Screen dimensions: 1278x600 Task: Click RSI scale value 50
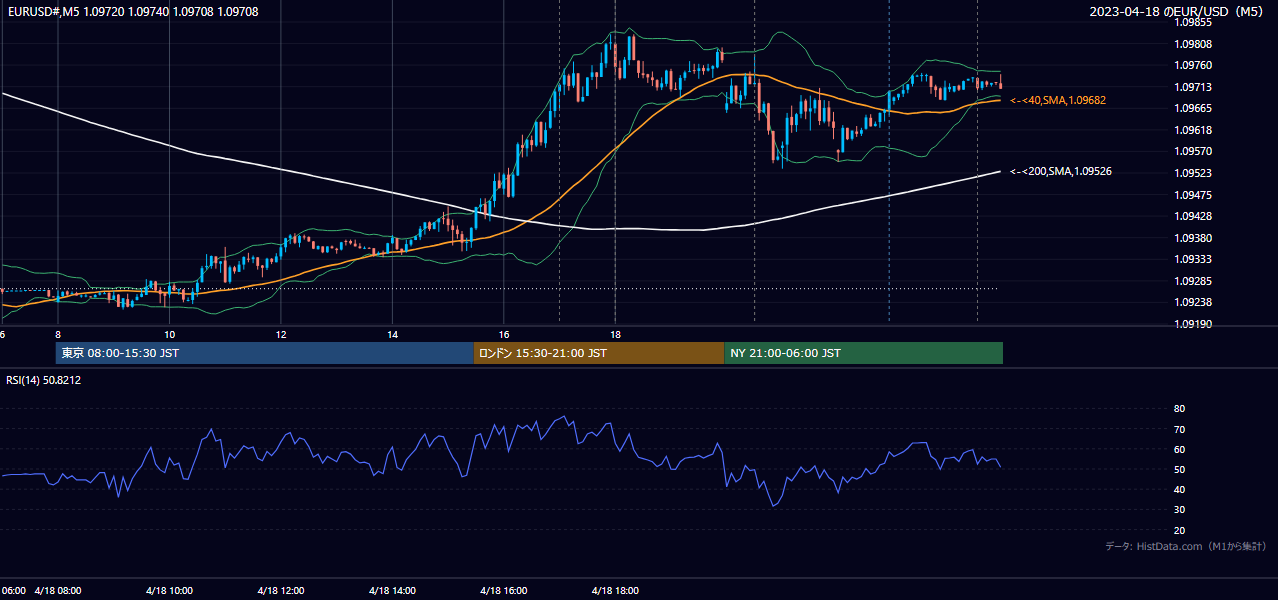(x=1179, y=469)
